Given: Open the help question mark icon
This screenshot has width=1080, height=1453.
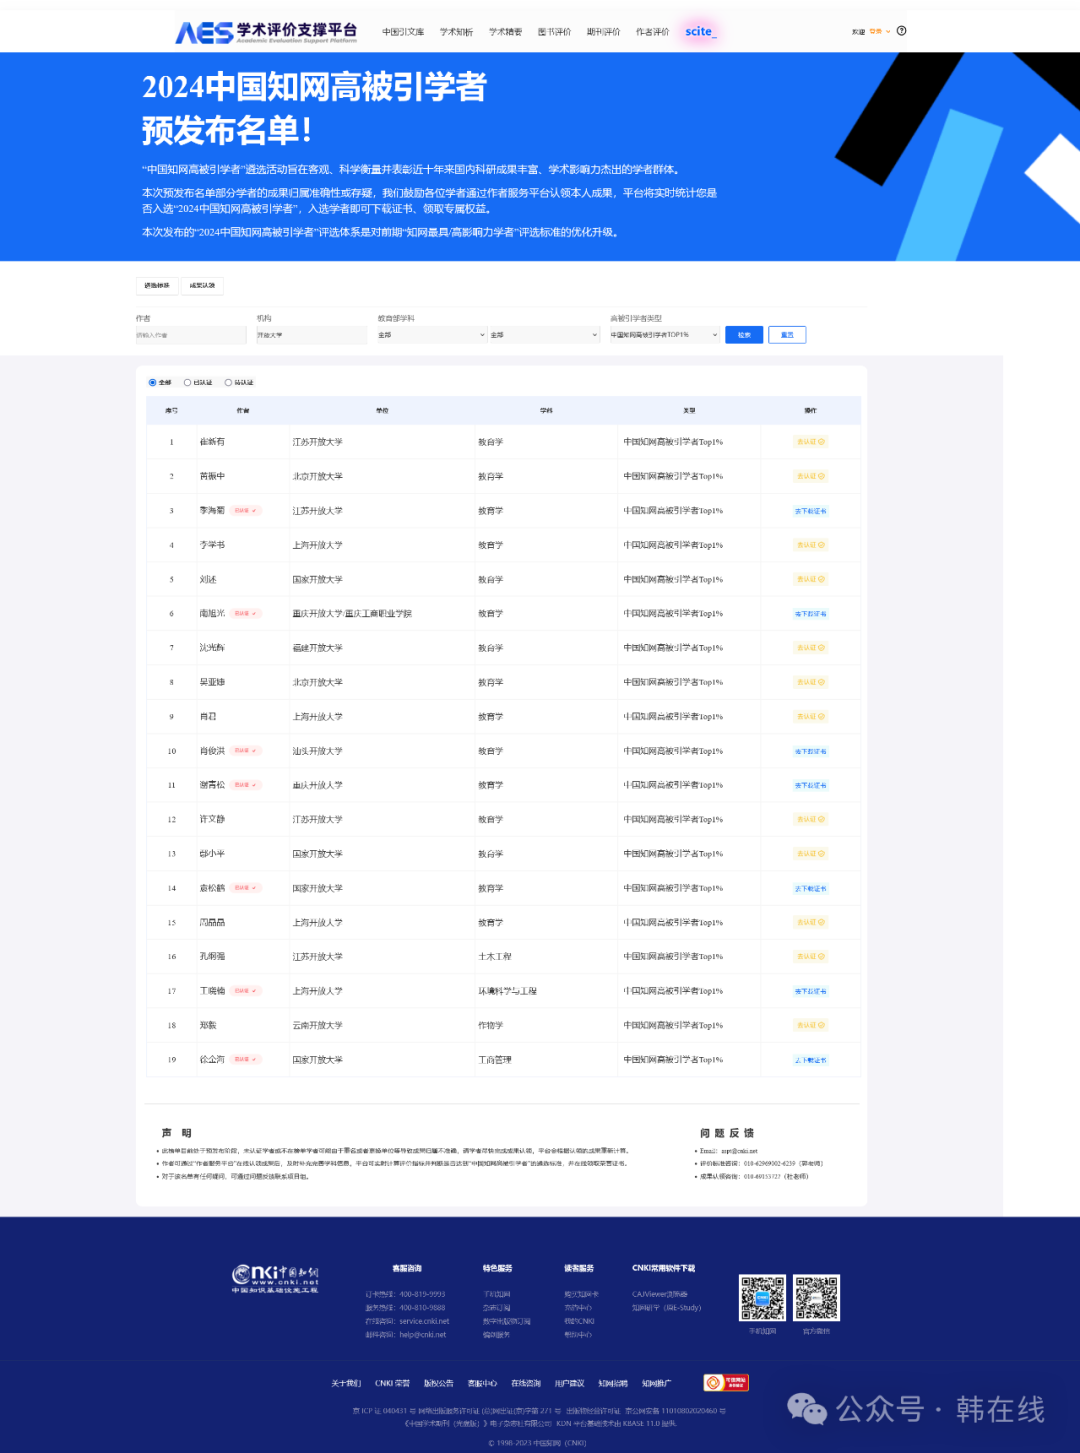Looking at the screenshot, I should [x=901, y=31].
